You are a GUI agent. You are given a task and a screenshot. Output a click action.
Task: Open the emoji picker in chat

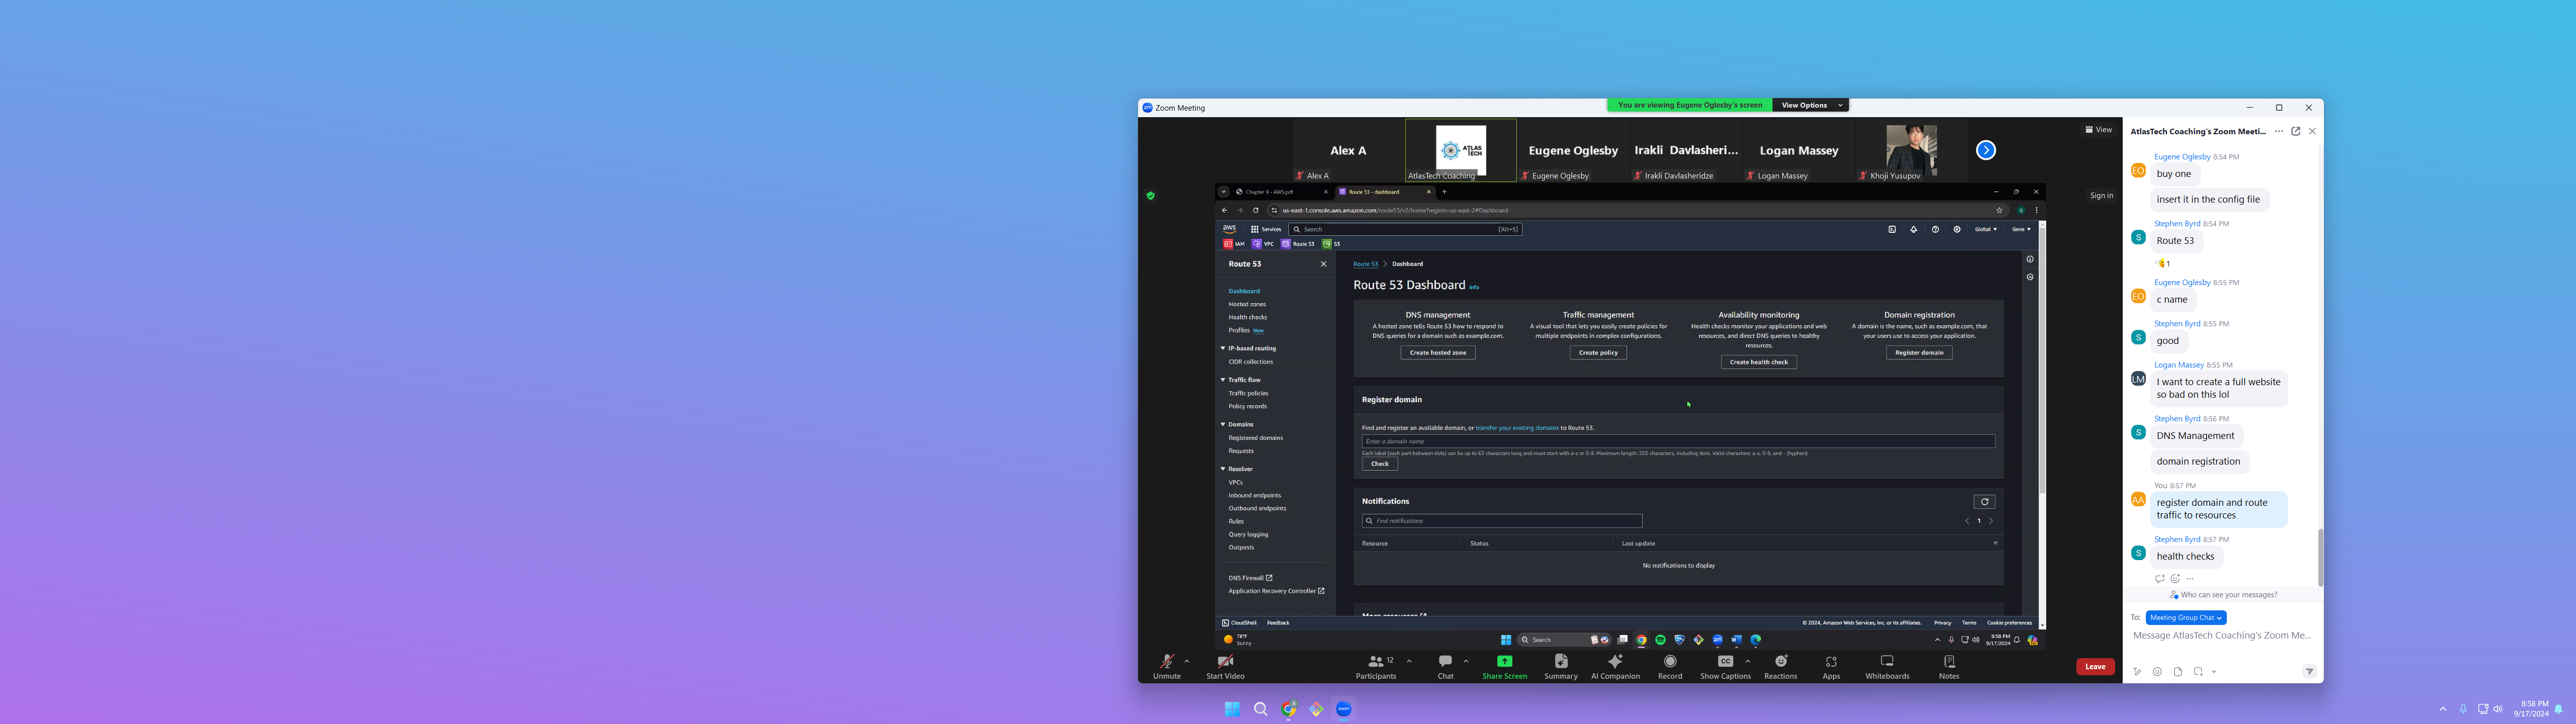[2157, 672]
